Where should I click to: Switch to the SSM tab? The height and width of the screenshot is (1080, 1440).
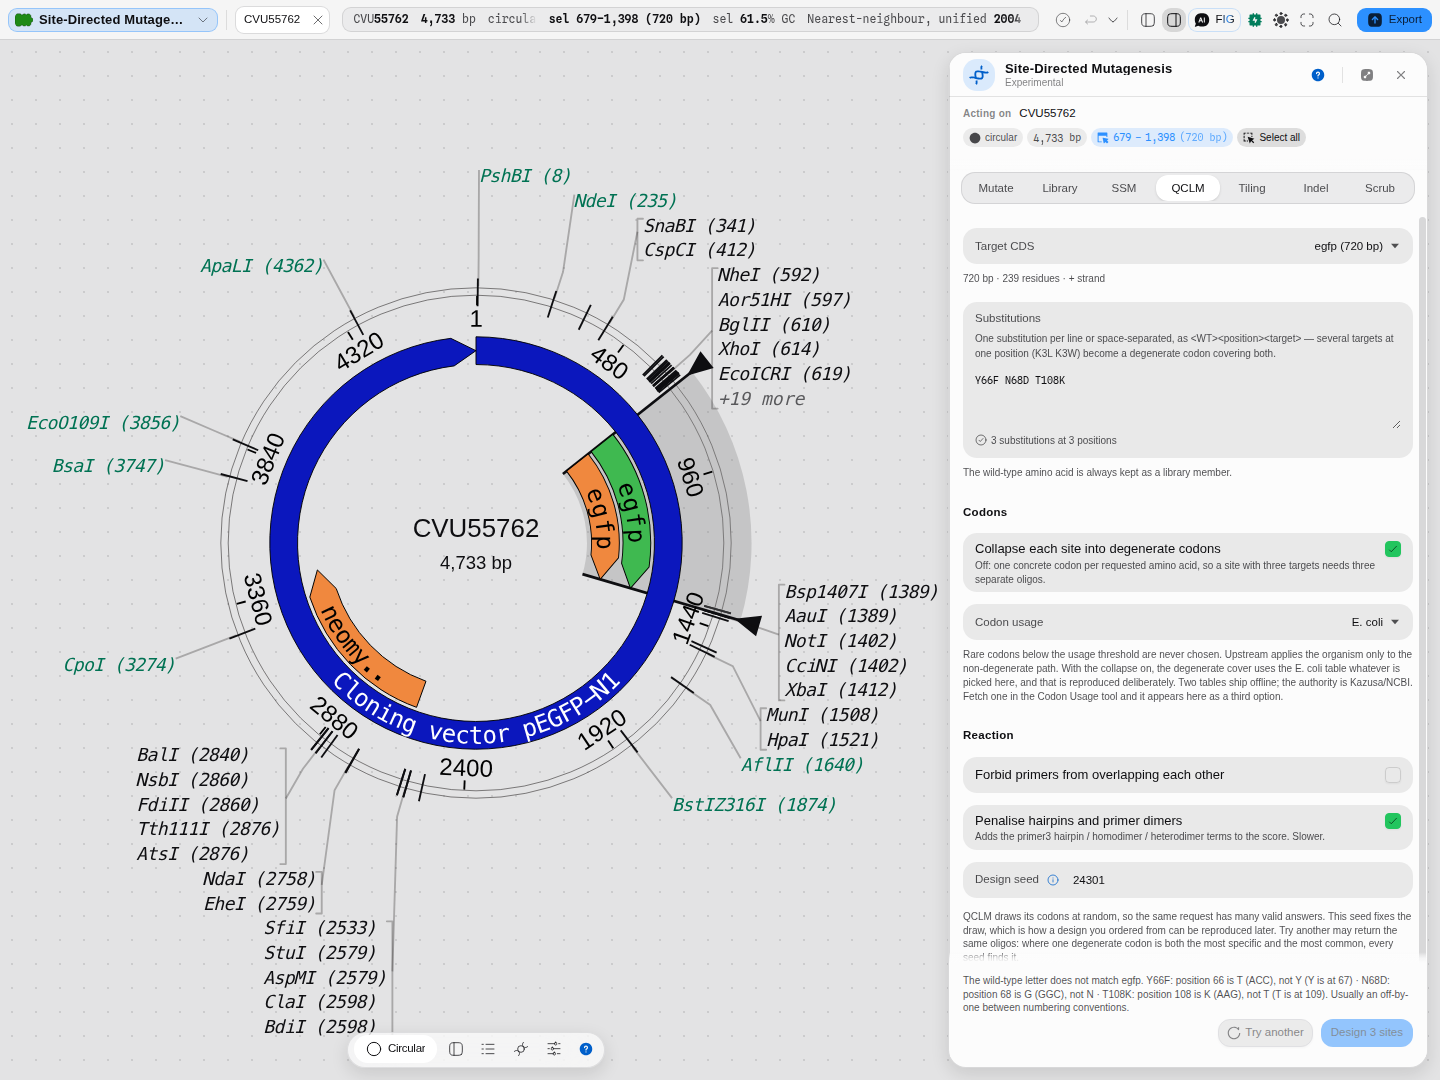(x=1124, y=188)
